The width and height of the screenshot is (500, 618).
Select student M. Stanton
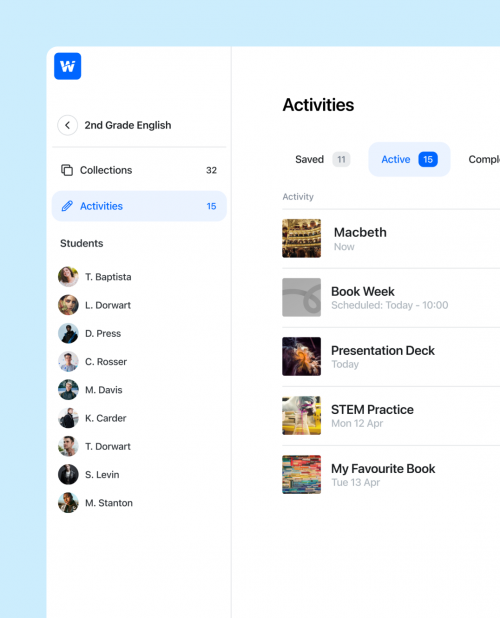(x=96, y=503)
